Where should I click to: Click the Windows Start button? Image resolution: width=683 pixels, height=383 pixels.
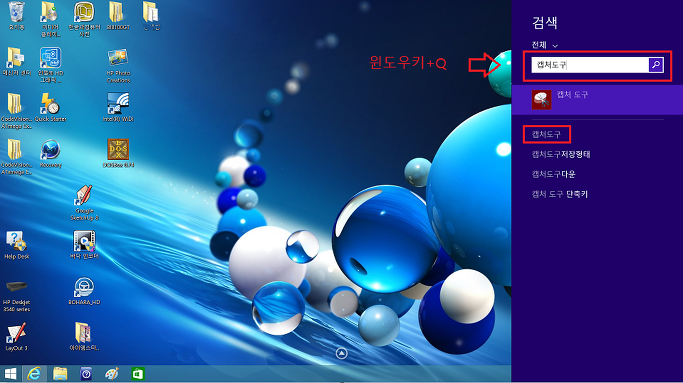point(10,374)
